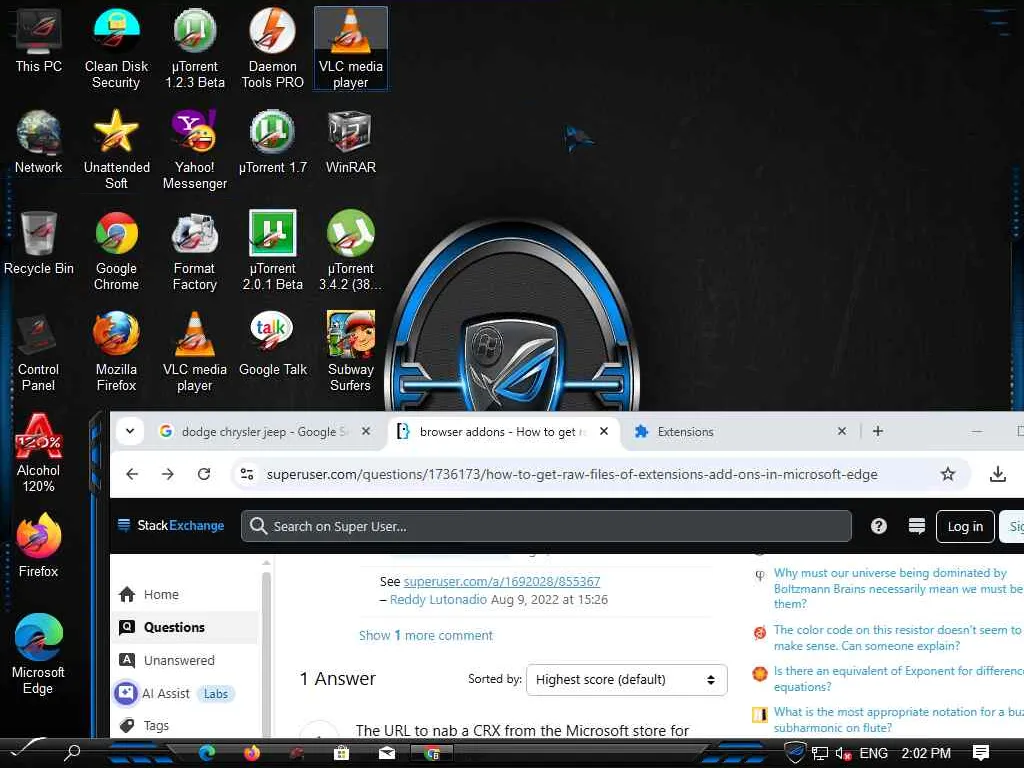The width and height of the screenshot is (1024, 768).
Task: Open Microsoft Edge from taskbar
Action: coord(207,753)
